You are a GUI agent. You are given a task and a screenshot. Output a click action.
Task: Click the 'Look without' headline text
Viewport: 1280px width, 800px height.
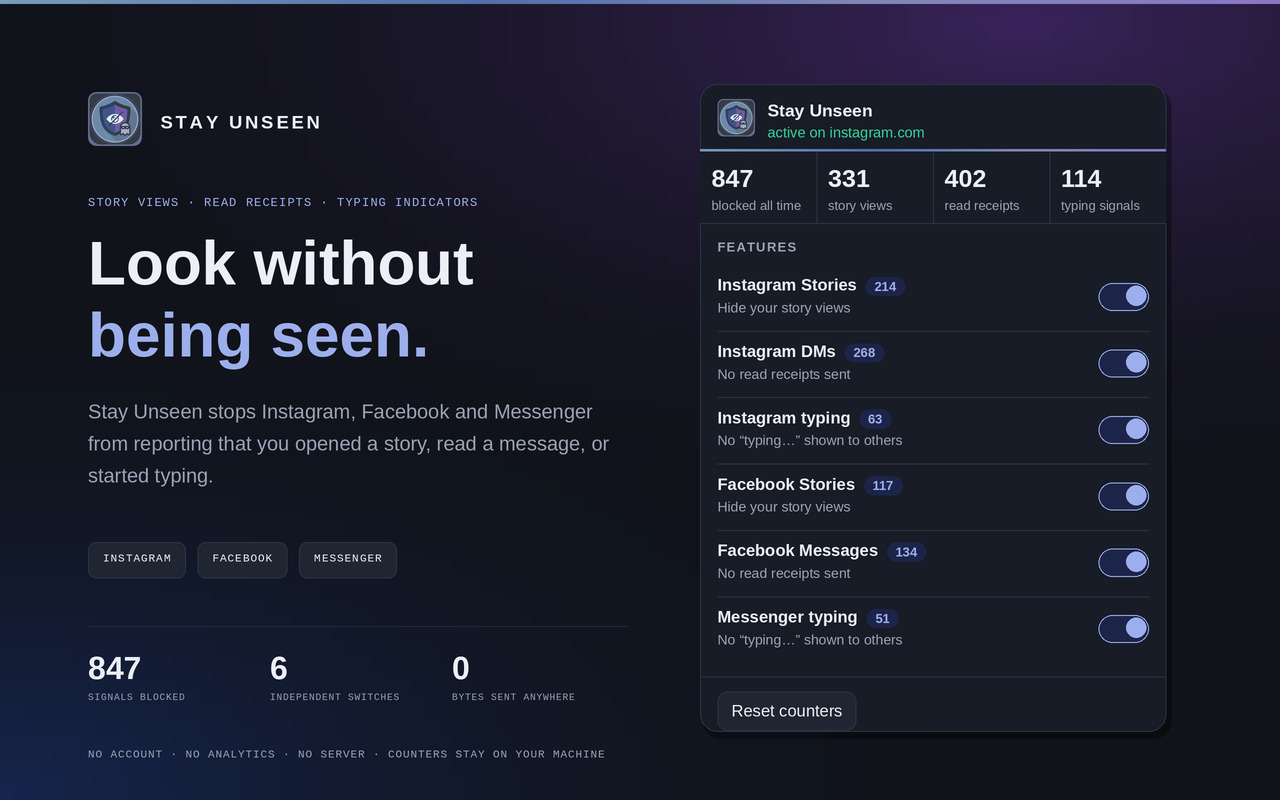pos(281,264)
